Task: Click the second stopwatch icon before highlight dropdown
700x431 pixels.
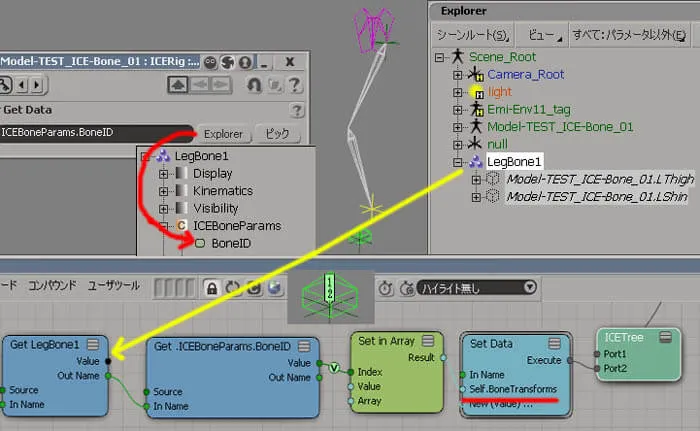Action: (407, 289)
